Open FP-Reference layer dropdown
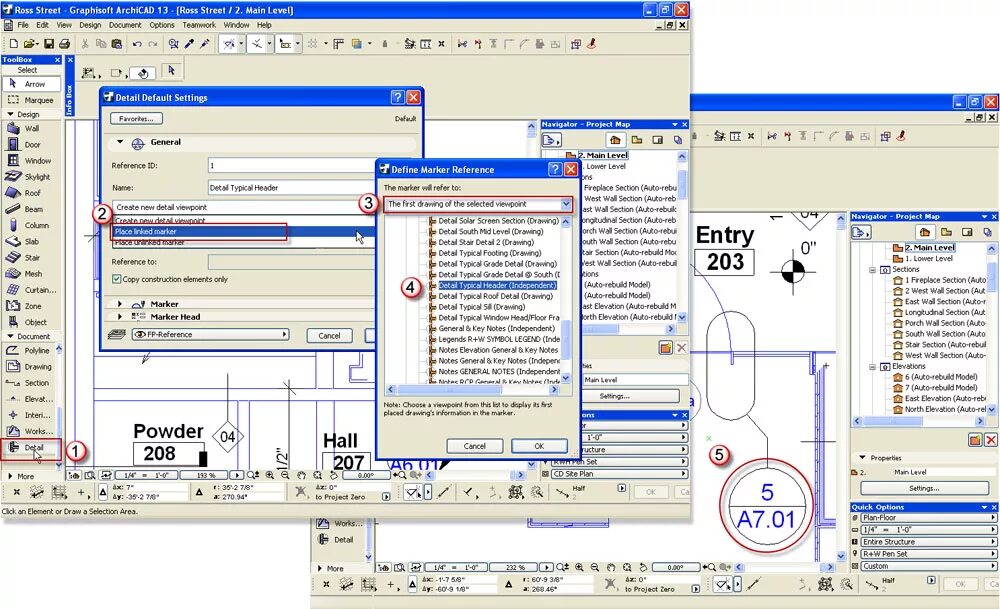1000x609 pixels. coord(210,334)
